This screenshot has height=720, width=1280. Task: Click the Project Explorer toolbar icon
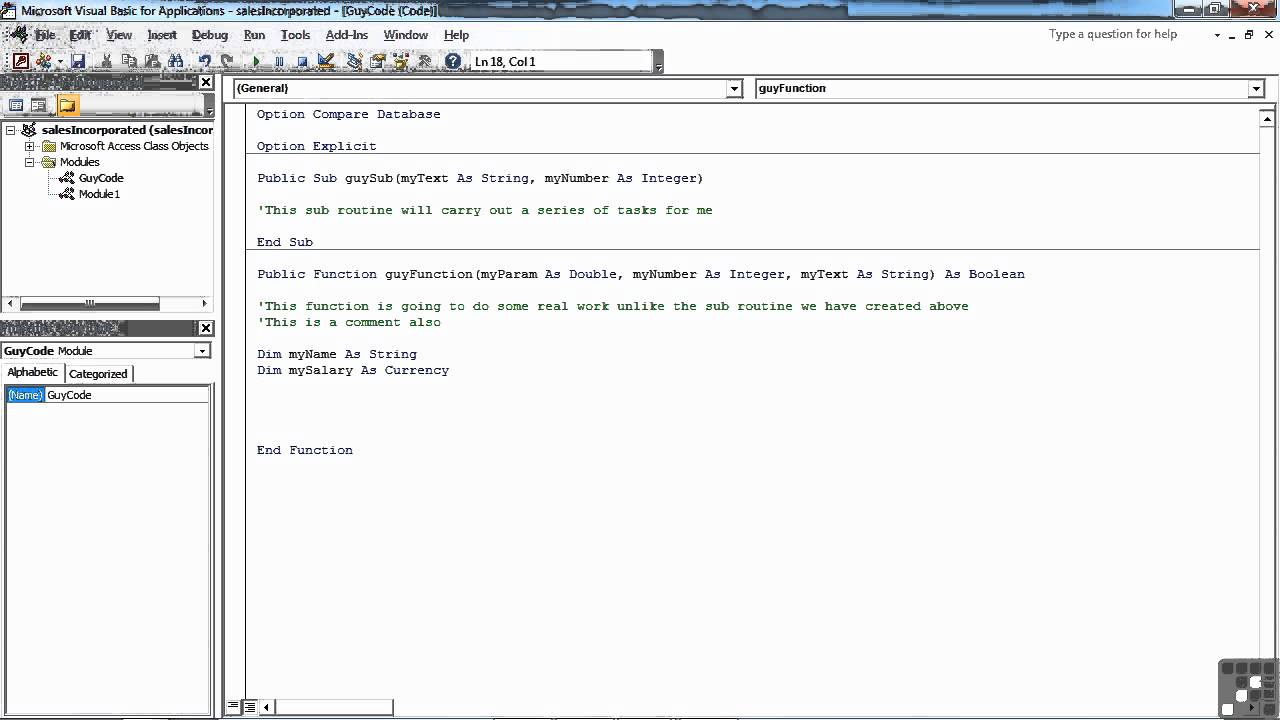[354, 61]
